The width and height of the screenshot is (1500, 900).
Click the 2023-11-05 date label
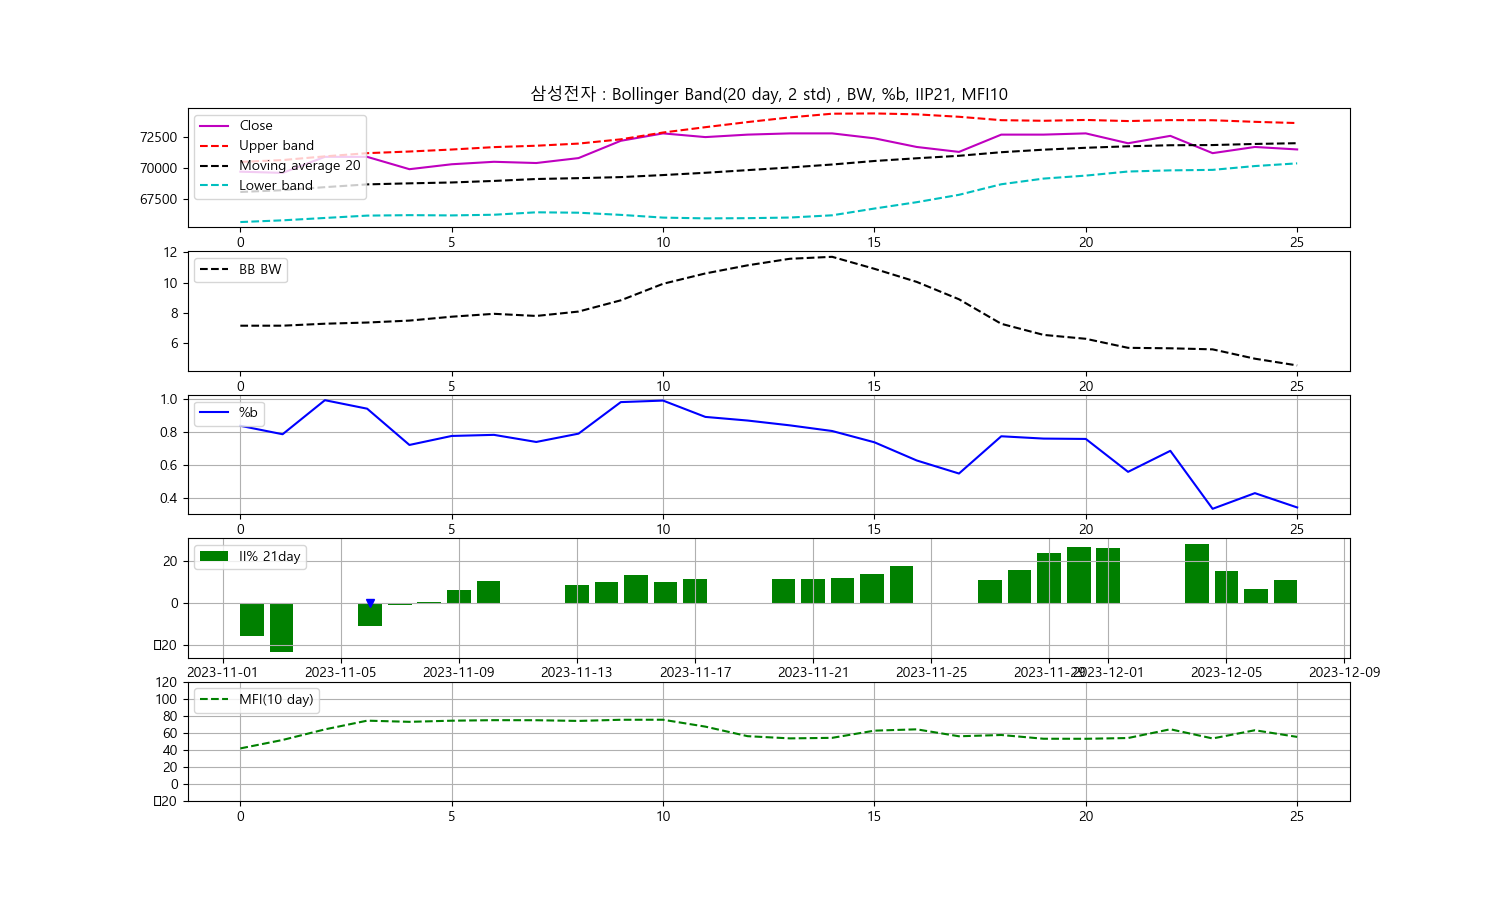click(x=340, y=673)
